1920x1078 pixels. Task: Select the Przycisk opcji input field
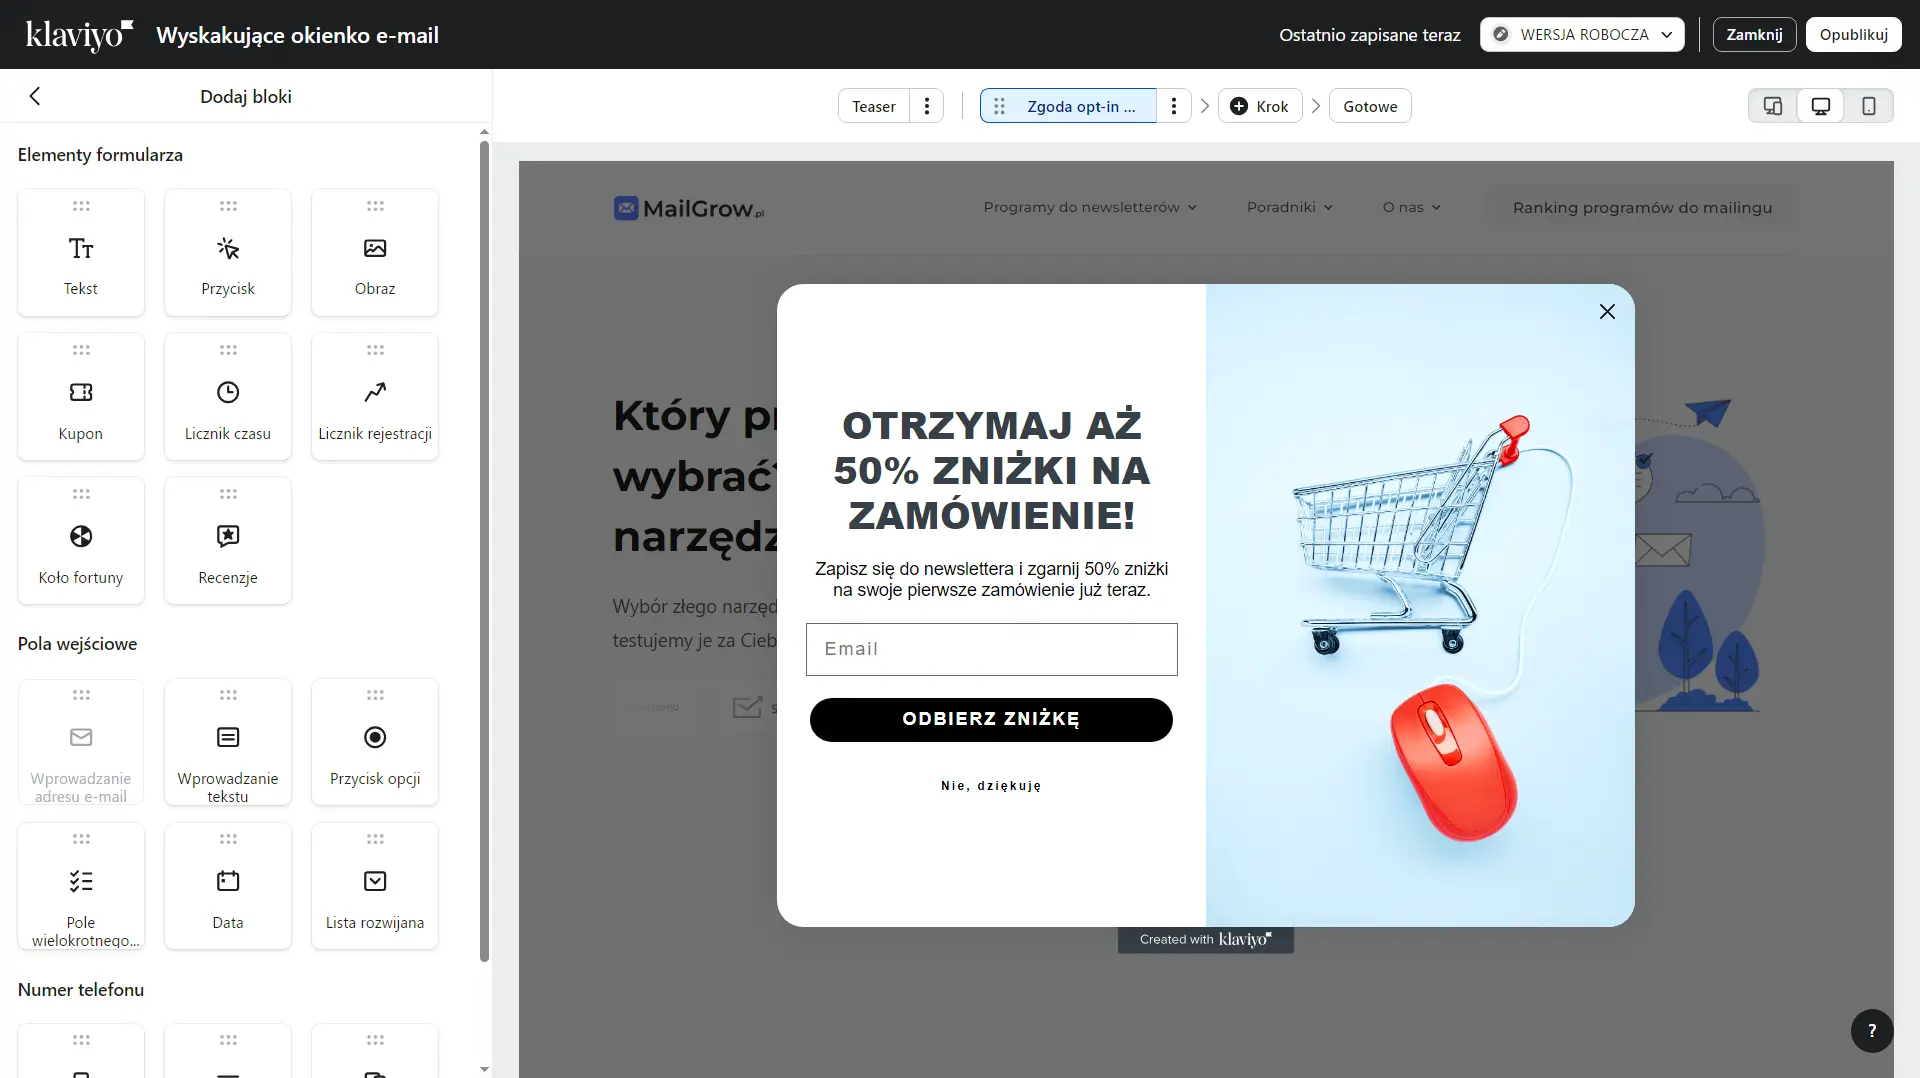[x=375, y=742]
